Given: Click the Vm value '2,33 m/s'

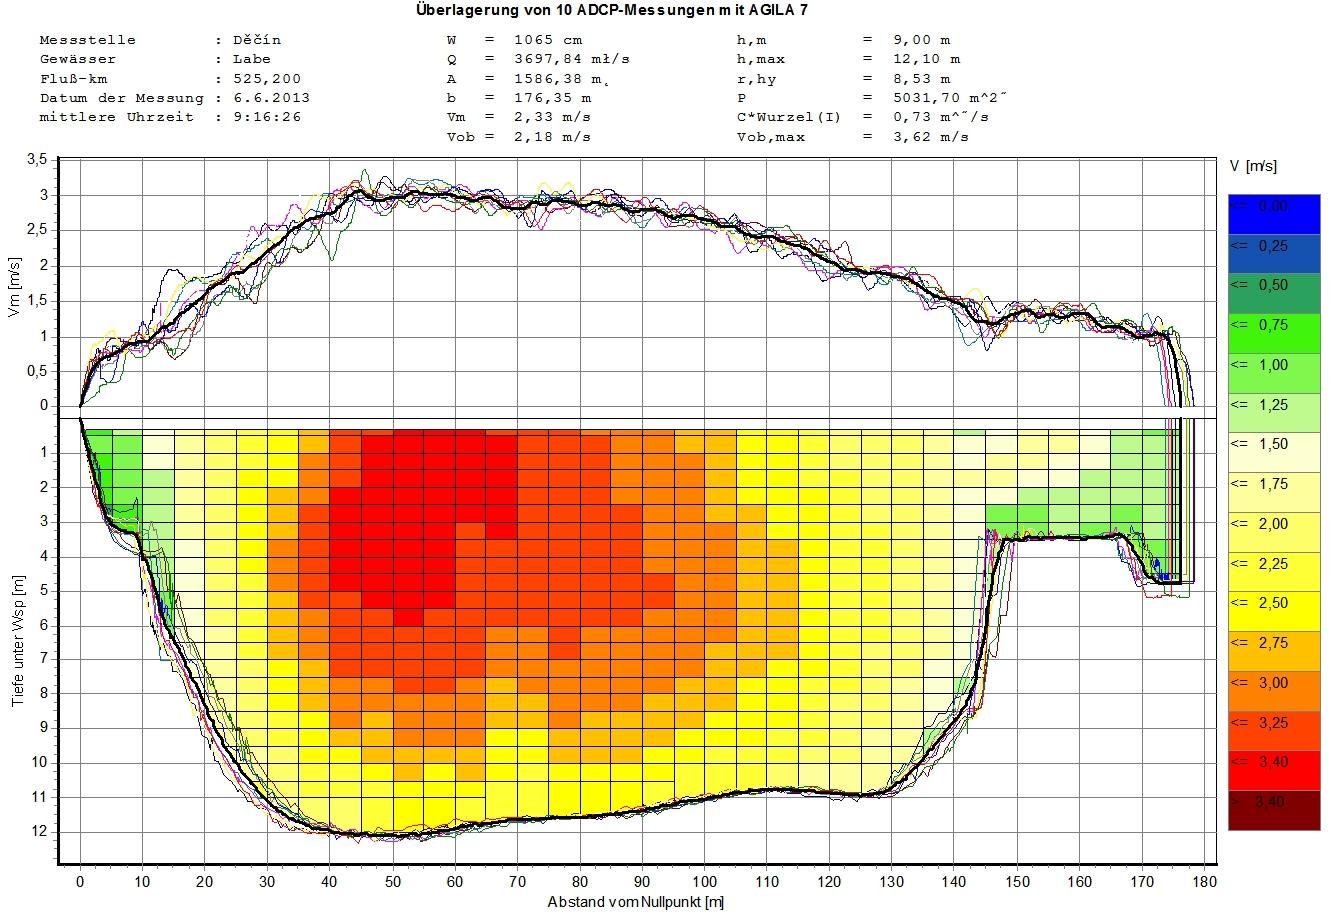Looking at the screenshot, I should coord(553,117).
